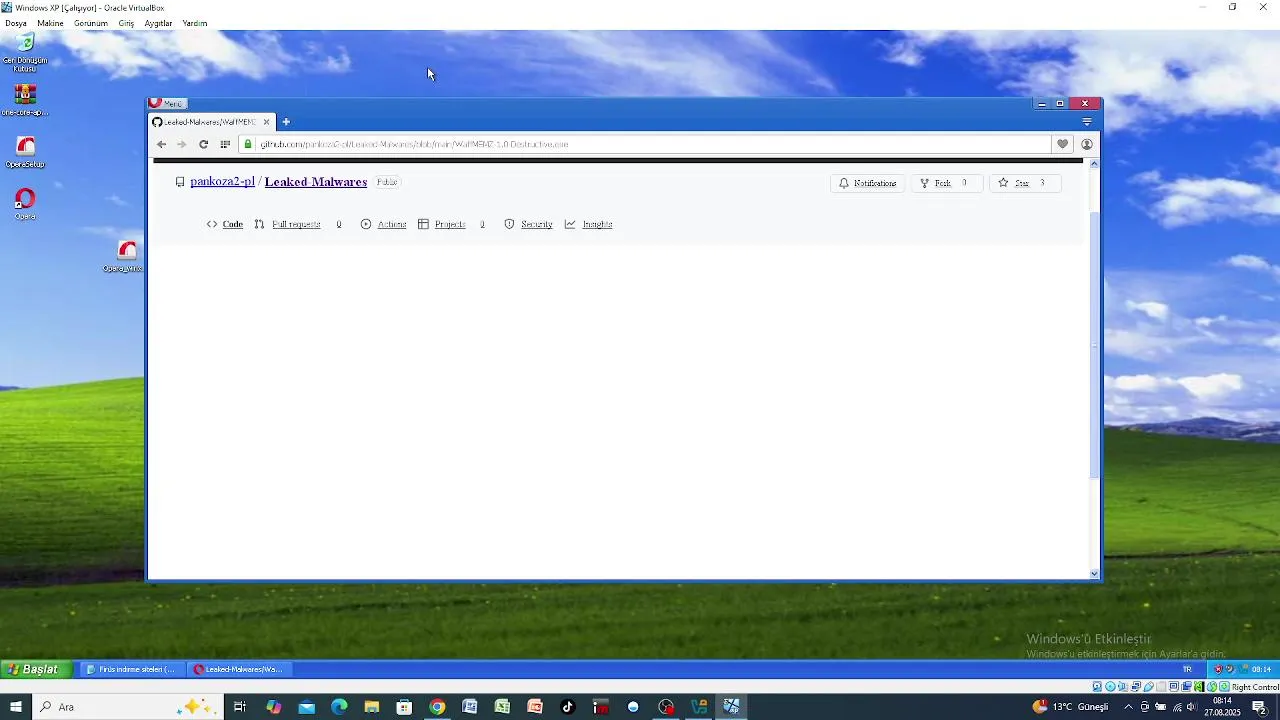Viewport: 1280px width, 720px height.
Task: Open Excel from the taskbar
Action: point(502,707)
